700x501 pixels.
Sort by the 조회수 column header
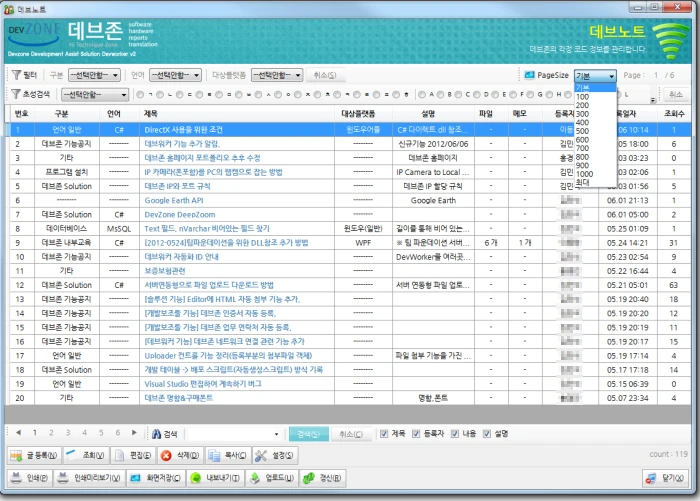(674, 113)
